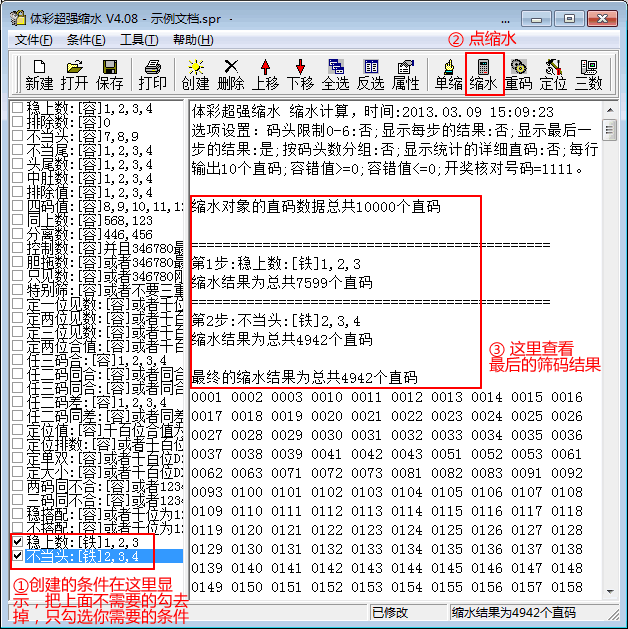Open the 文件(F) menu

coord(34,40)
